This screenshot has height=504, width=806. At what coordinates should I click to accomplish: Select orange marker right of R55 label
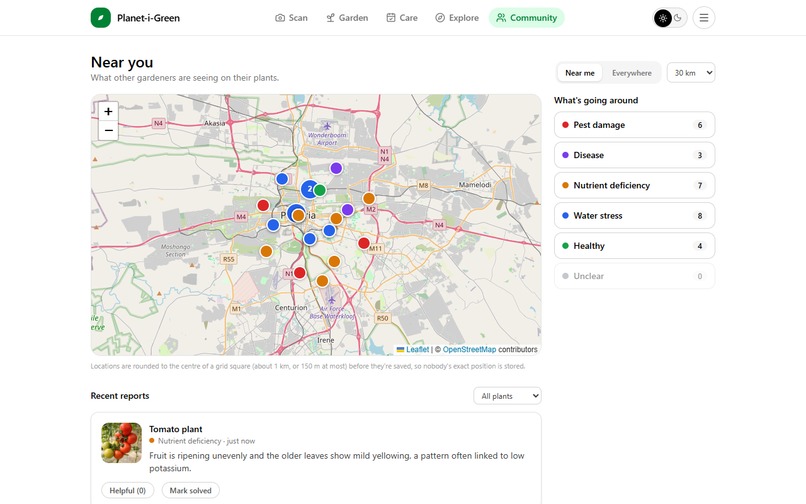(266, 251)
